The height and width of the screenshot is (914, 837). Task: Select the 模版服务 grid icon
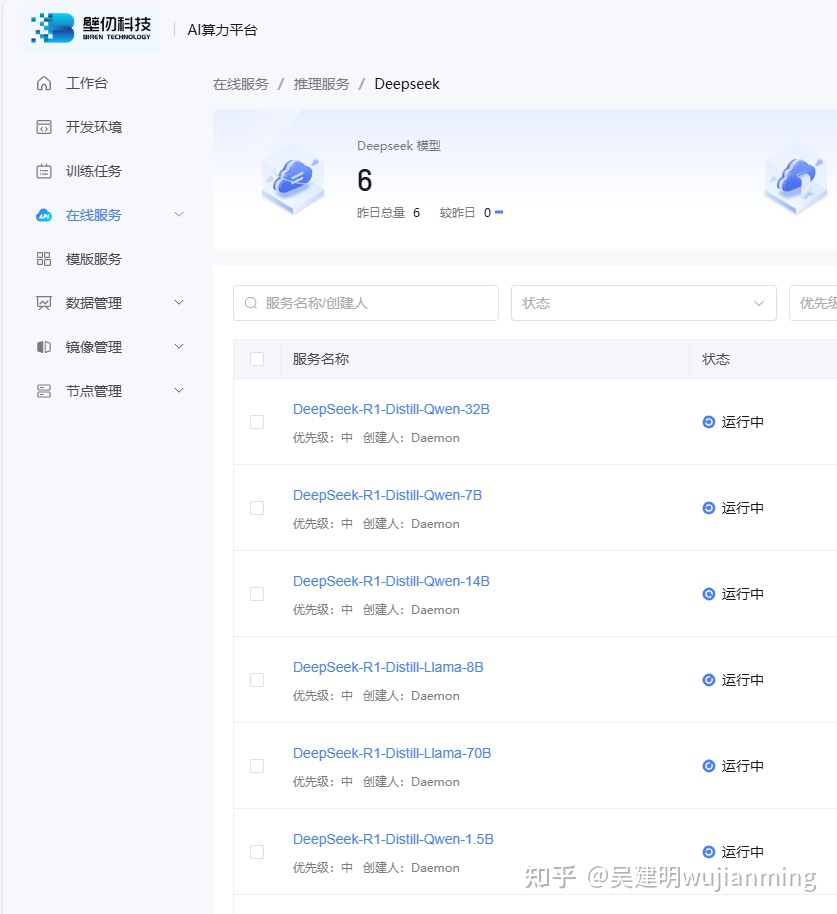[42, 258]
